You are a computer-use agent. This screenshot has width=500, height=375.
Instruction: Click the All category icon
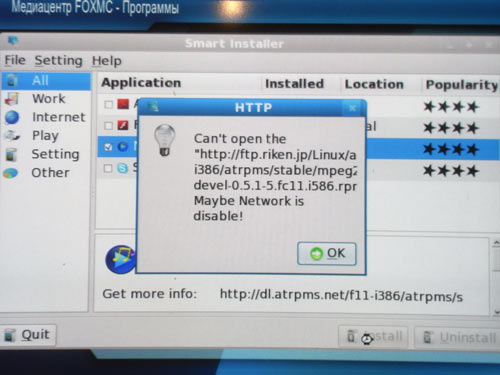tap(12, 81)
